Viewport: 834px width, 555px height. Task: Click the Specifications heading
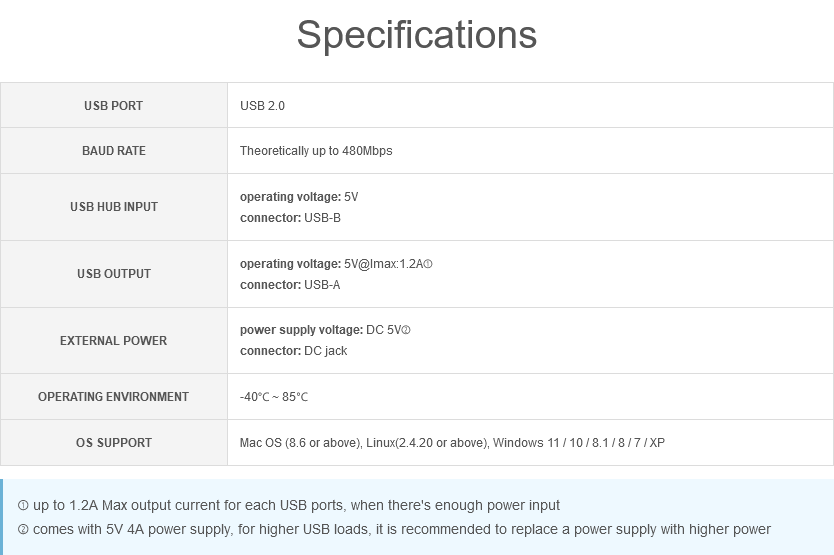click(416, 35)
